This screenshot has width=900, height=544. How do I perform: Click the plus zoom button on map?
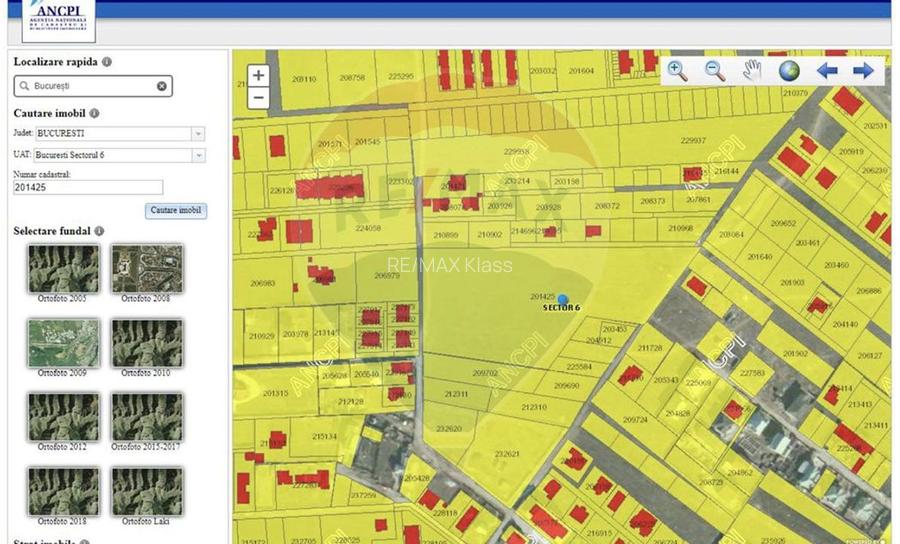click(x=258, y=75)
